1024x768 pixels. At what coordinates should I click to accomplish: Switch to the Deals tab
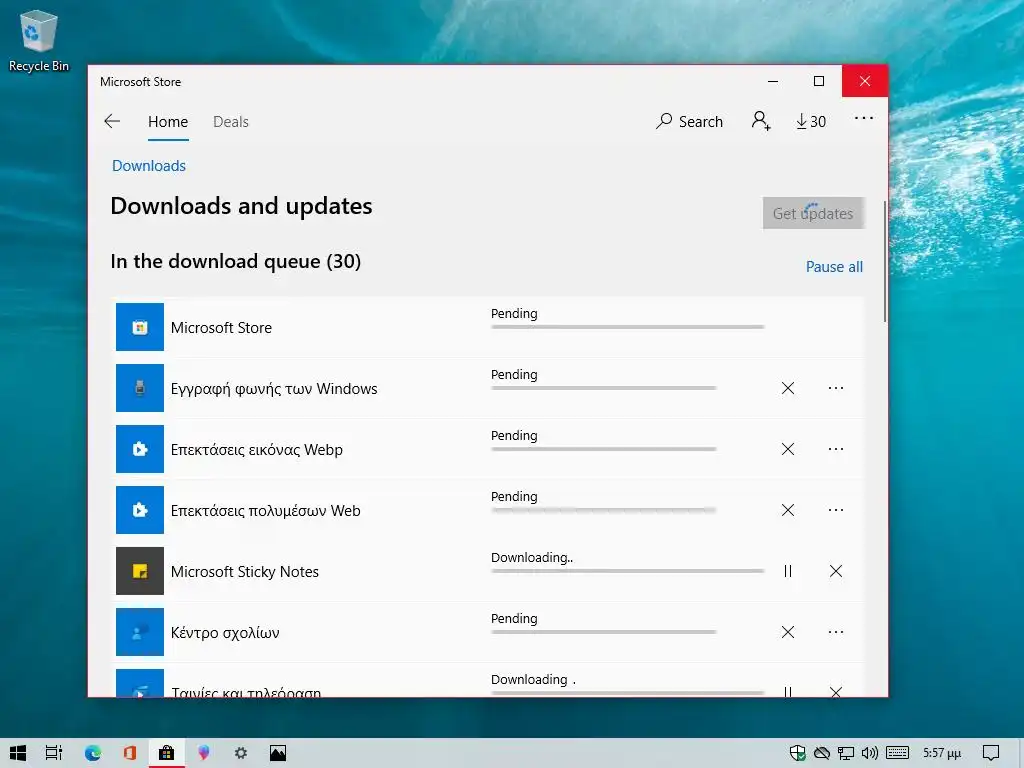231,122
